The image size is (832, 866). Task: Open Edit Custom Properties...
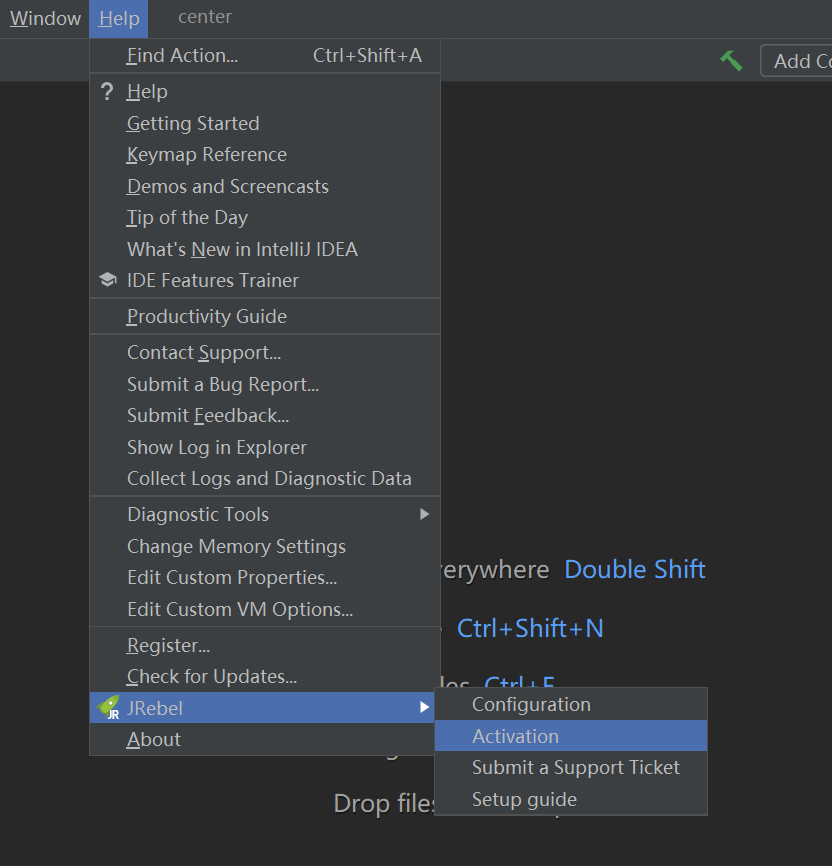coord(265,578)
